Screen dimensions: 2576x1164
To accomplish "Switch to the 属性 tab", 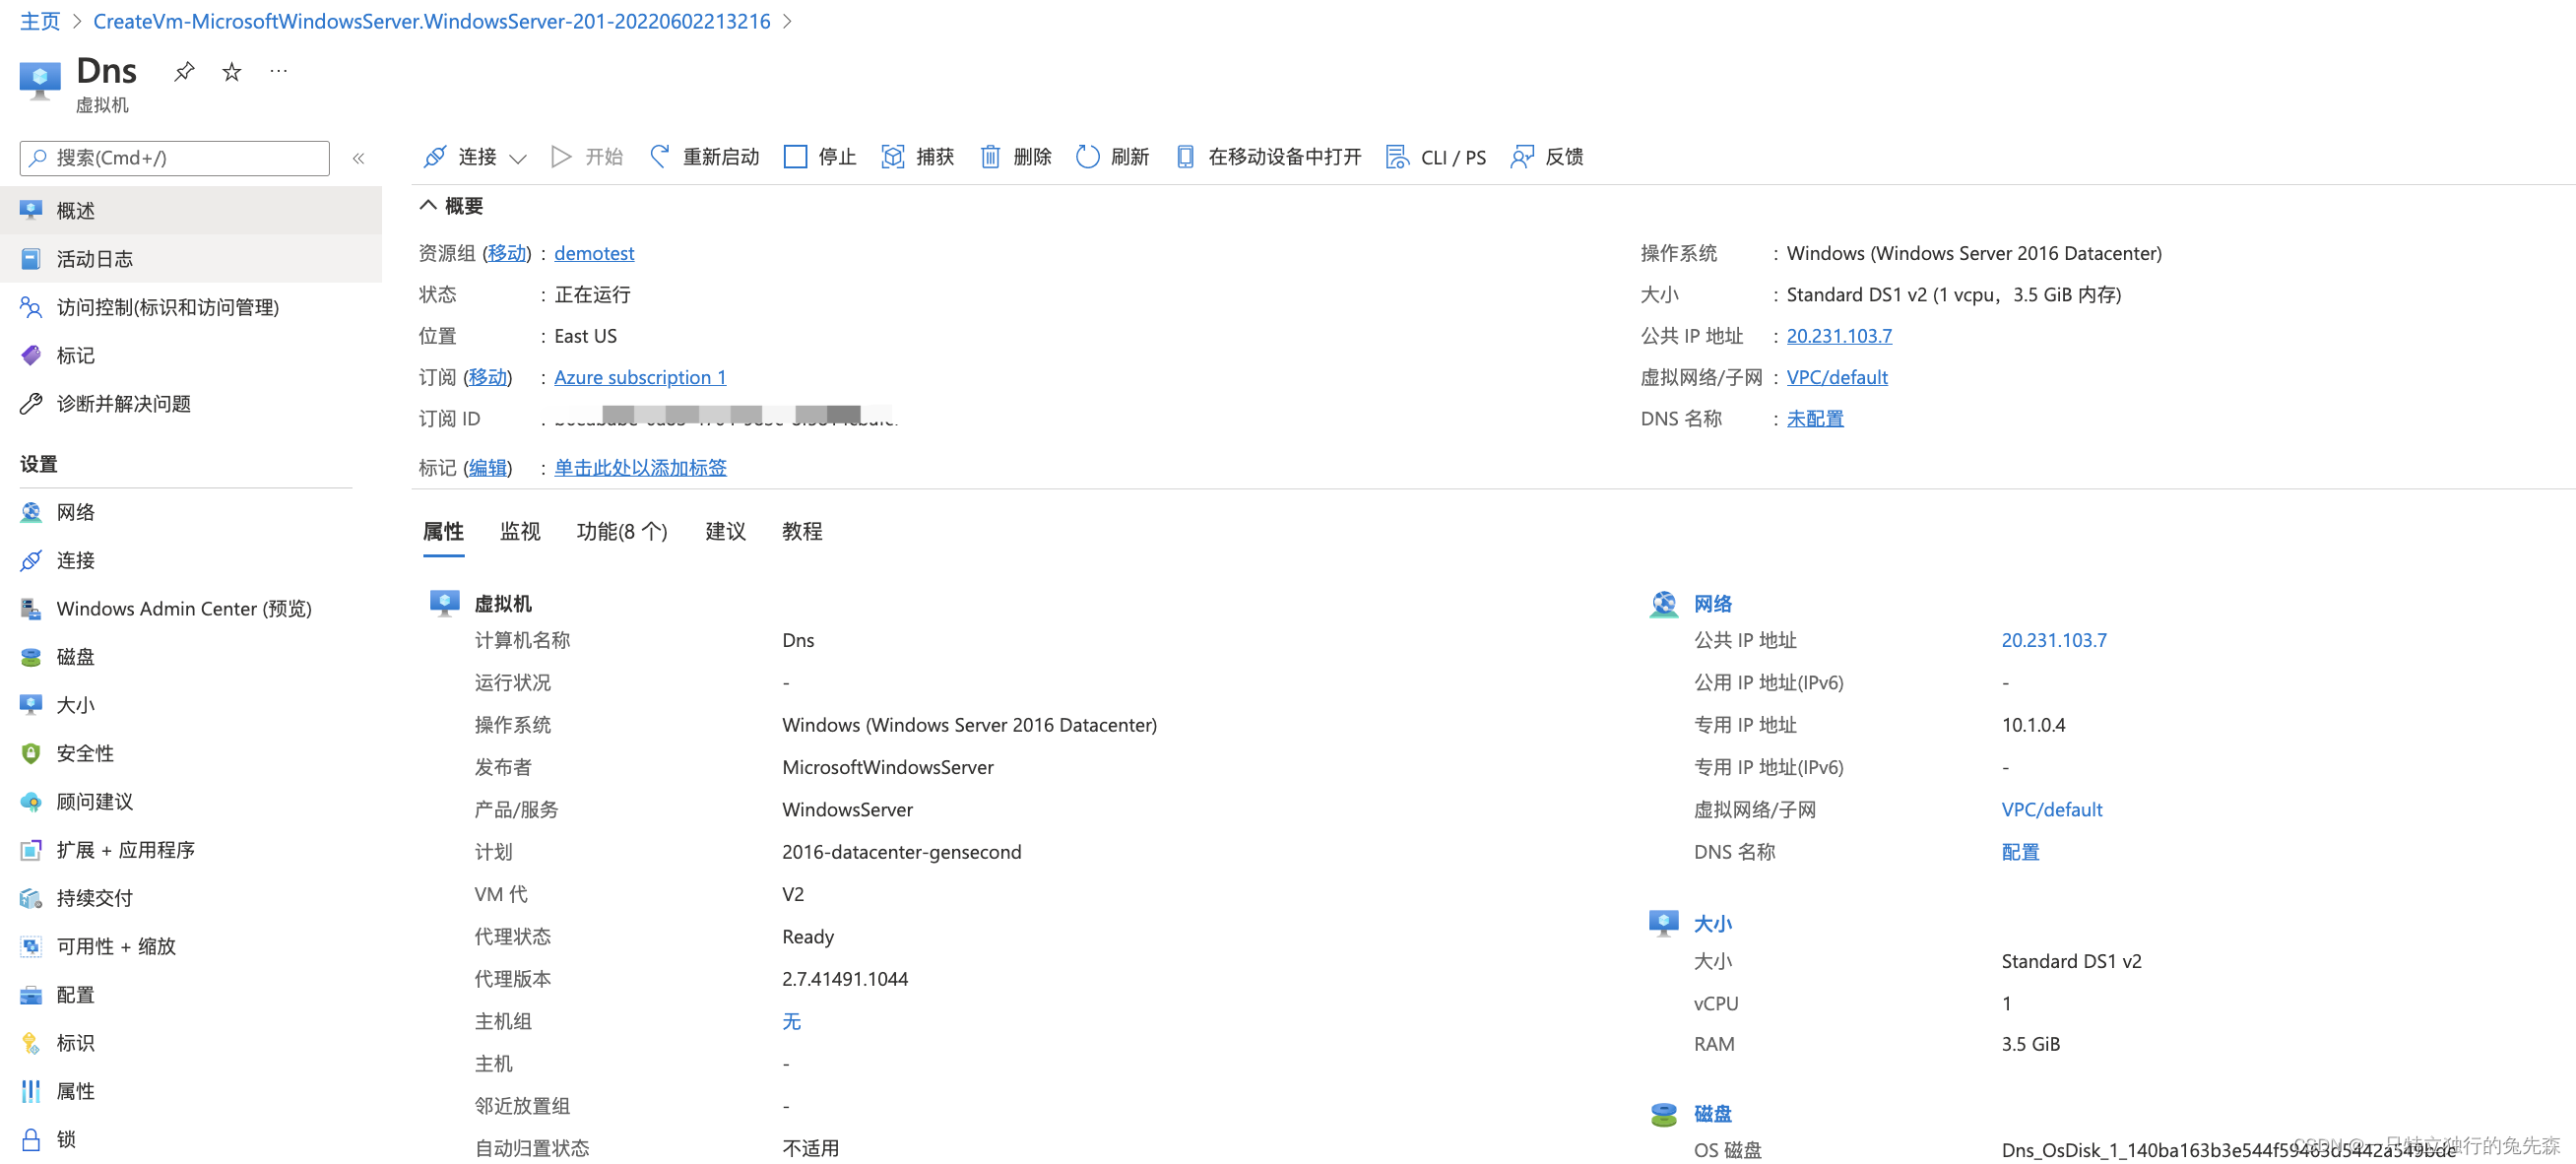I will (443, 531).
